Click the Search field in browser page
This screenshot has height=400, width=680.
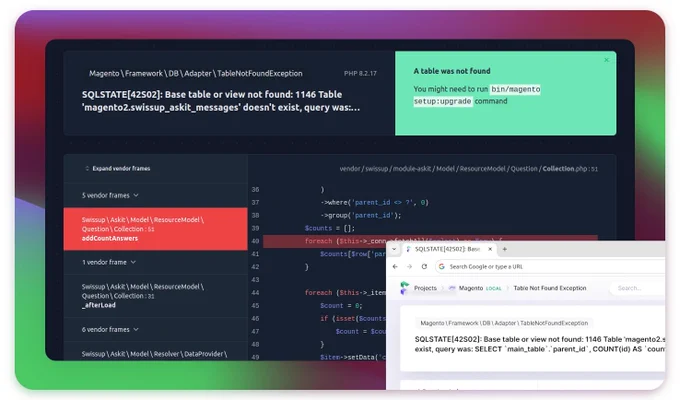[x=638, y=288]
